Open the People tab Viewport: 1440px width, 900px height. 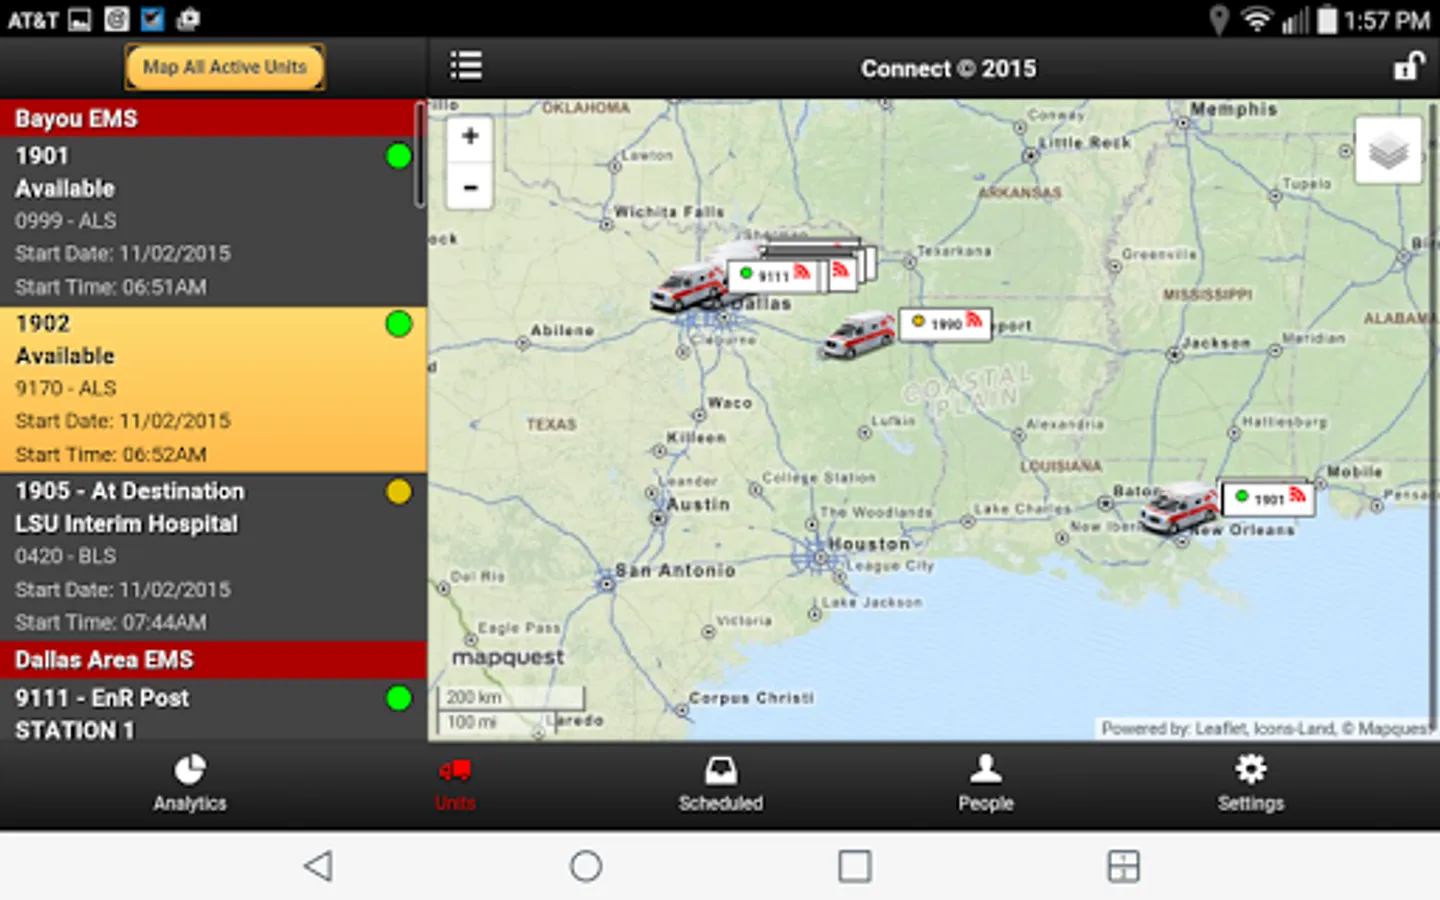coord(986,784)
